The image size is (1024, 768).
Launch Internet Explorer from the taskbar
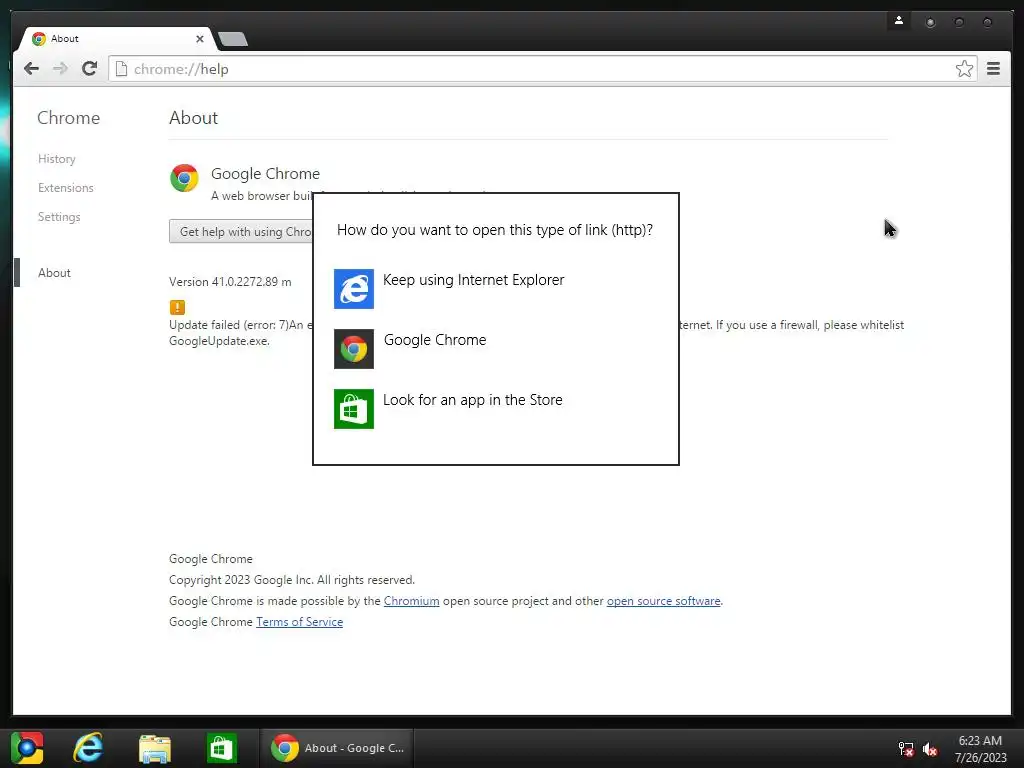tap(89, 748)
